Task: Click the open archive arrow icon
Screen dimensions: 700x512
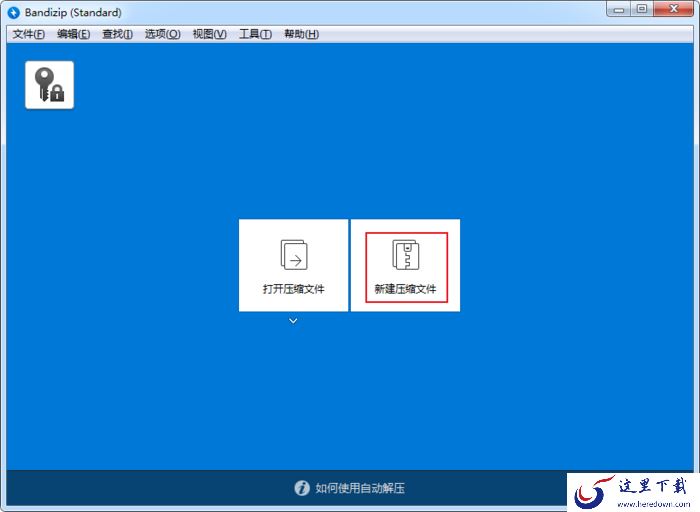Action: click(294, 255)
